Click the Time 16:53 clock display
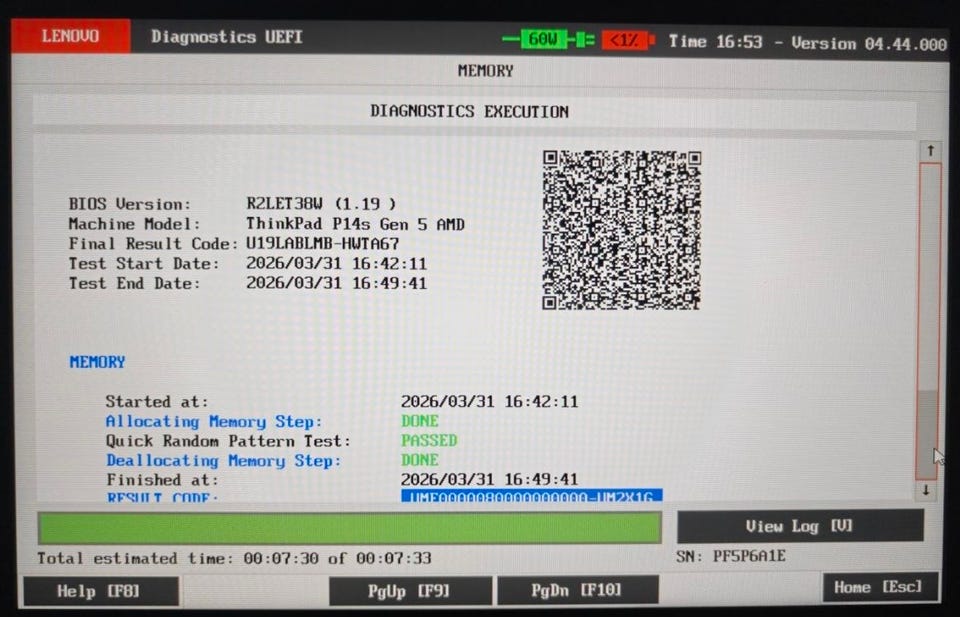The image size is (960, 617). point(716,42)
